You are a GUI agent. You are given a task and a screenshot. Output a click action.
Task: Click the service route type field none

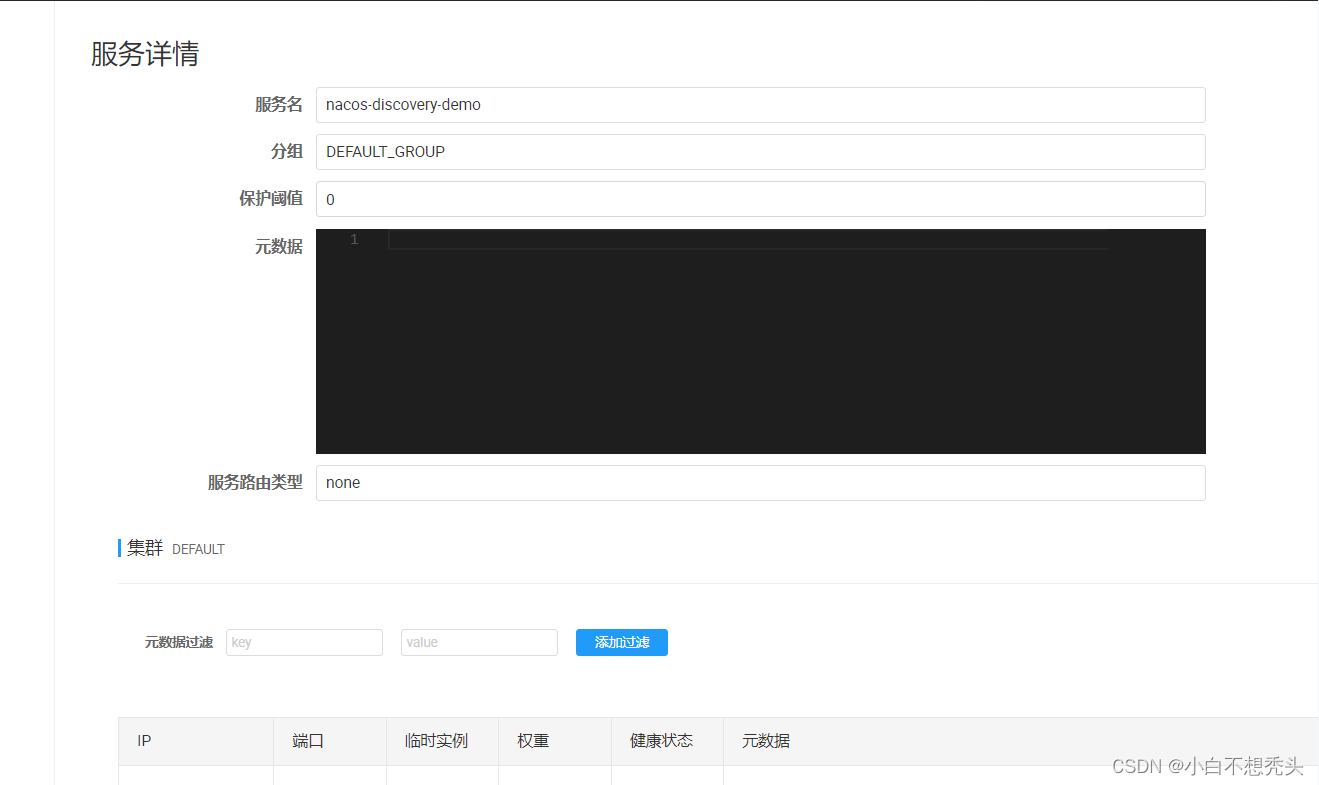[760, 483]
